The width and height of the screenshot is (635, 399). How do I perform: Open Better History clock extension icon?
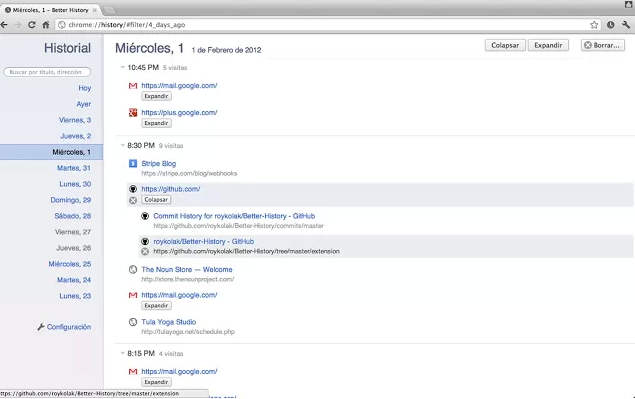click(x=610, y=25)
